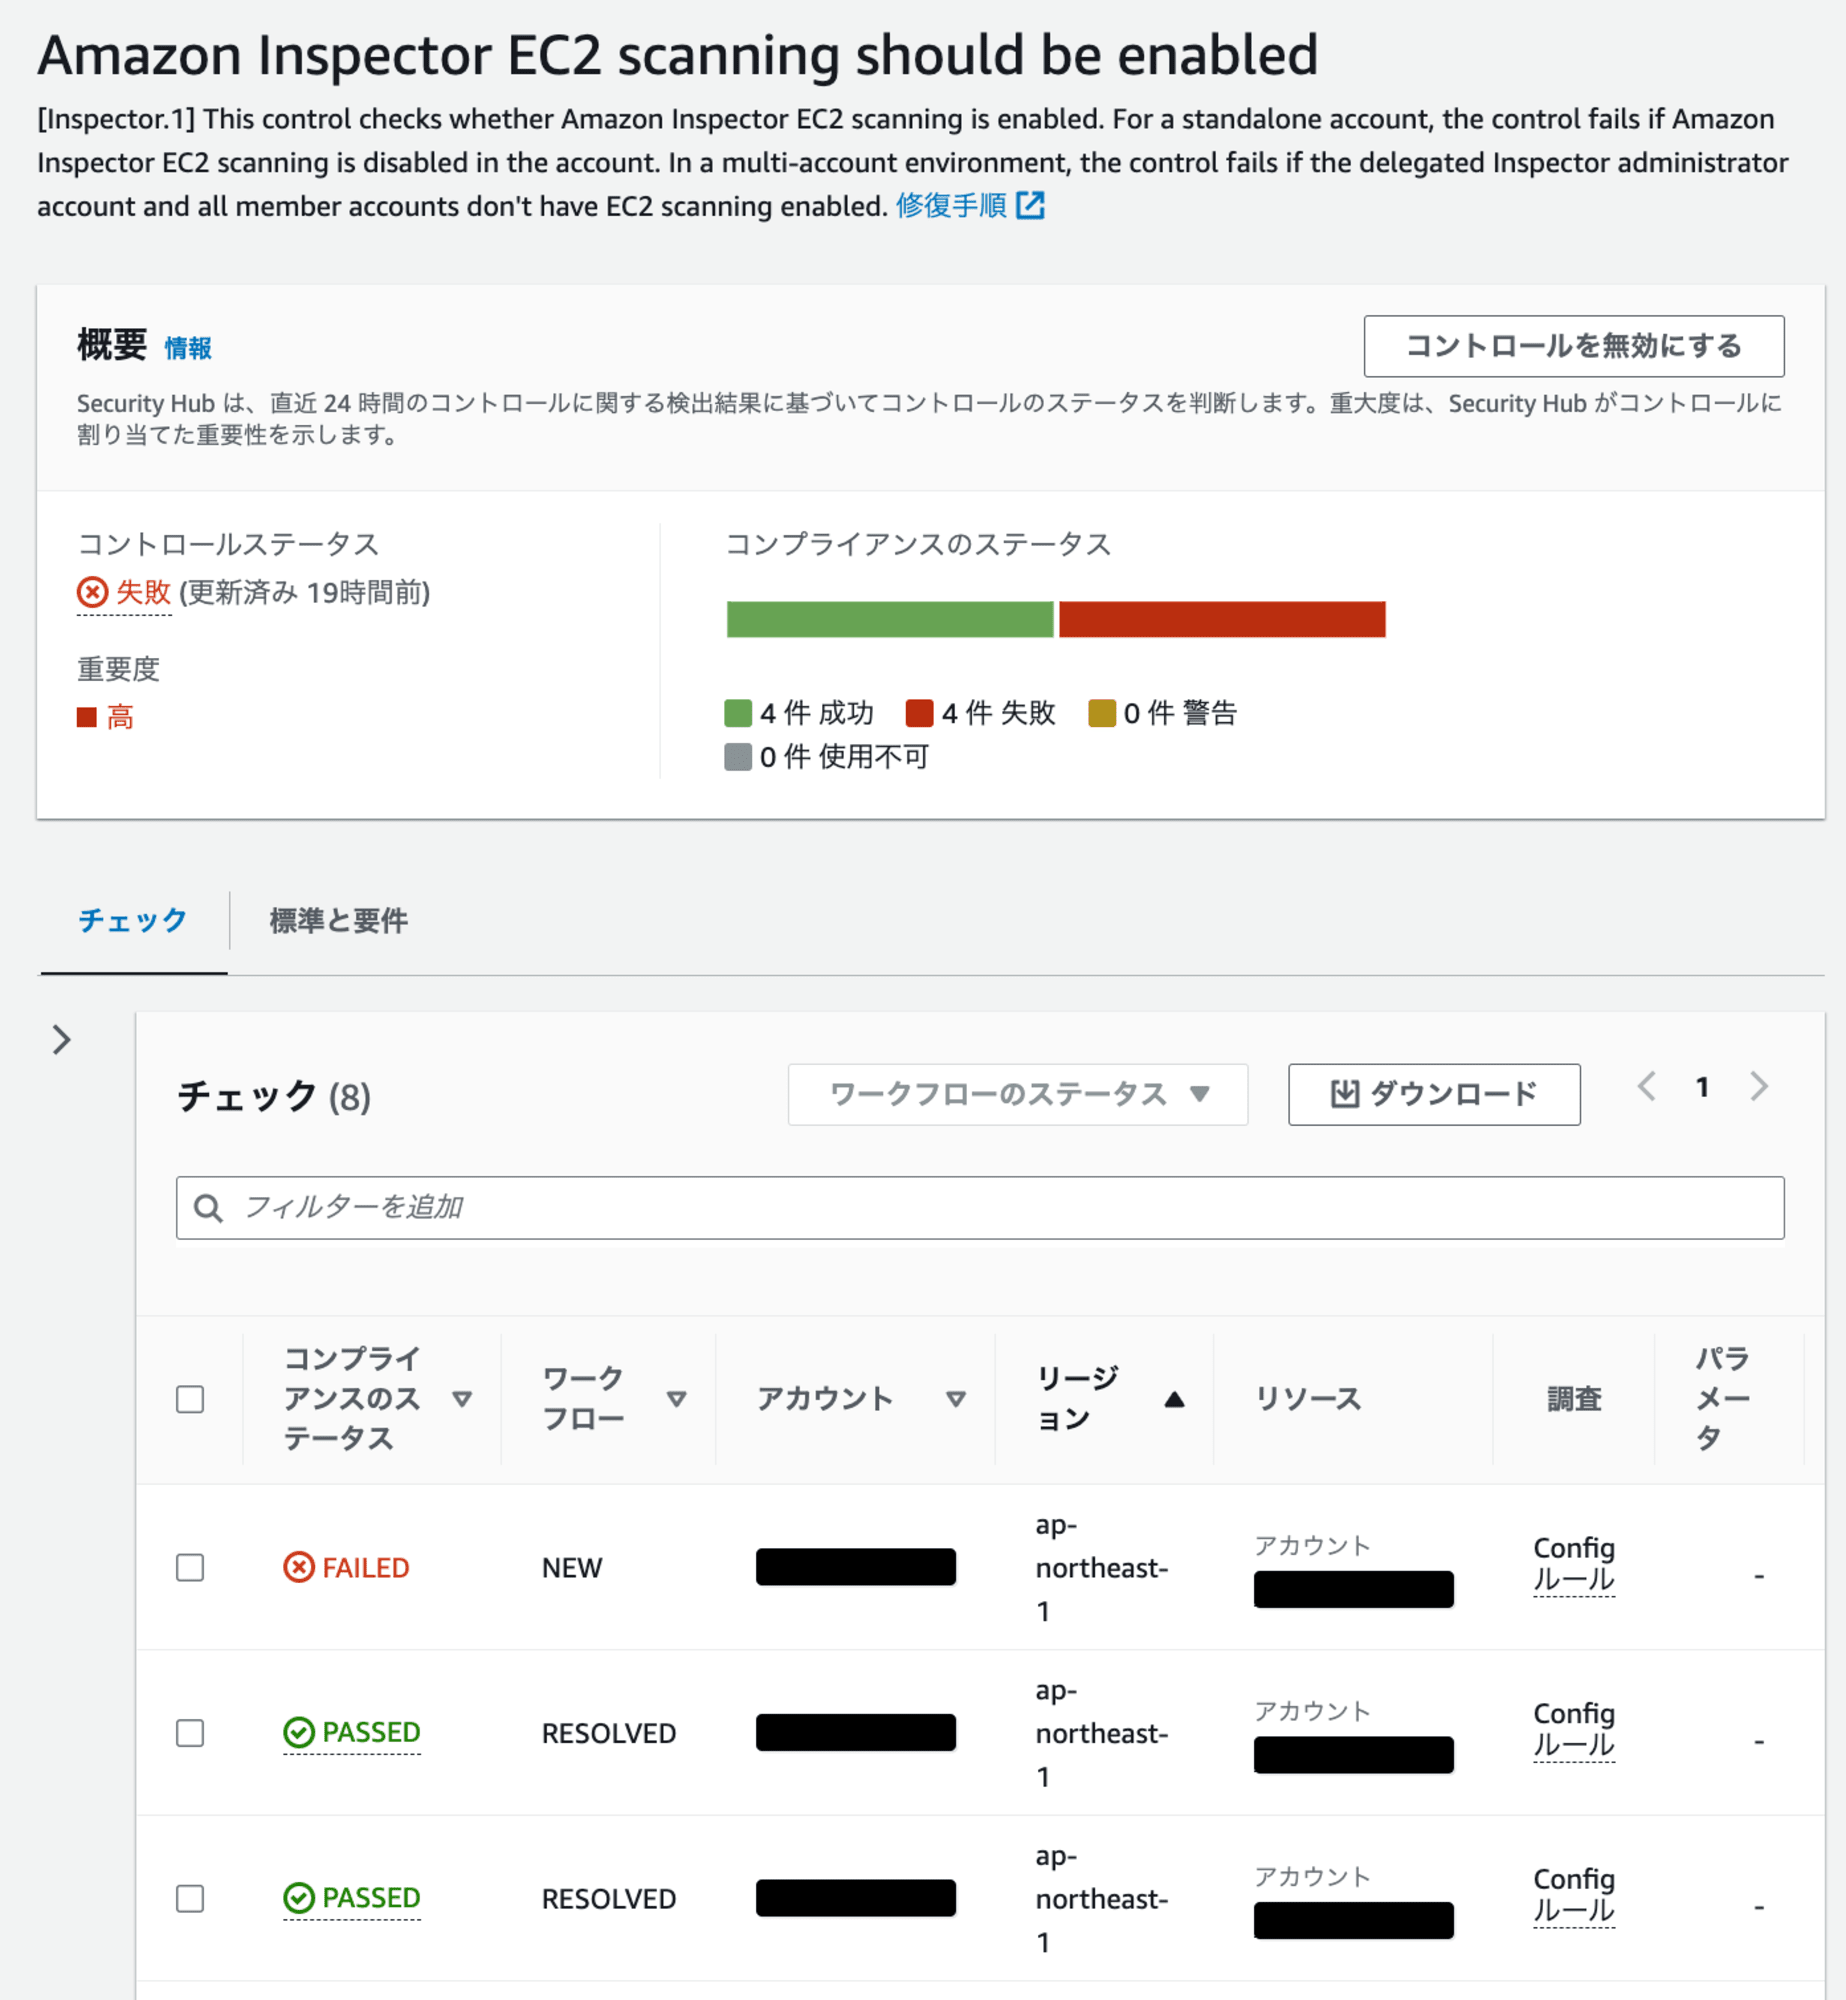Click the external link icon beside 修復手順
The image size is (1846, 2000).
pos(1030,206)
